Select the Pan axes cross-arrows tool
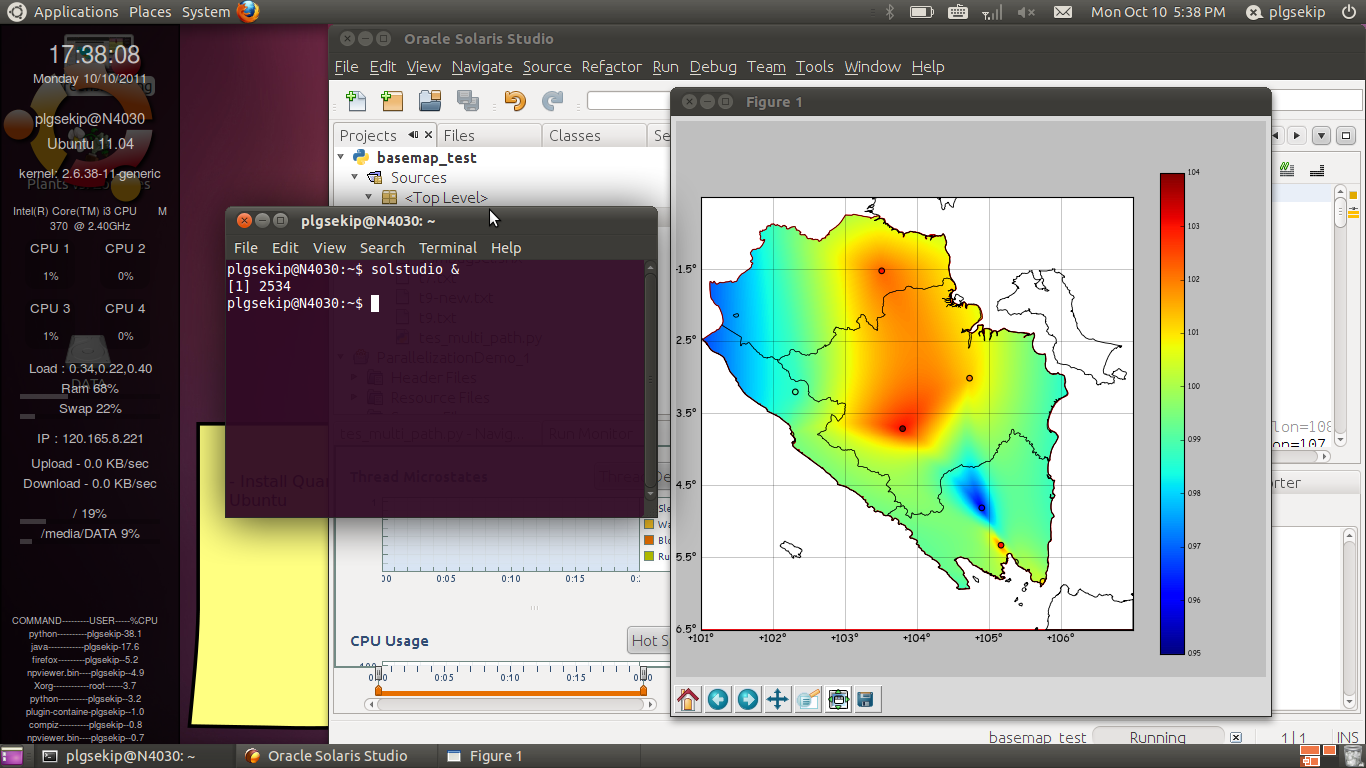This screenshot has height=768, width=1366. click(x=777, y=699)
